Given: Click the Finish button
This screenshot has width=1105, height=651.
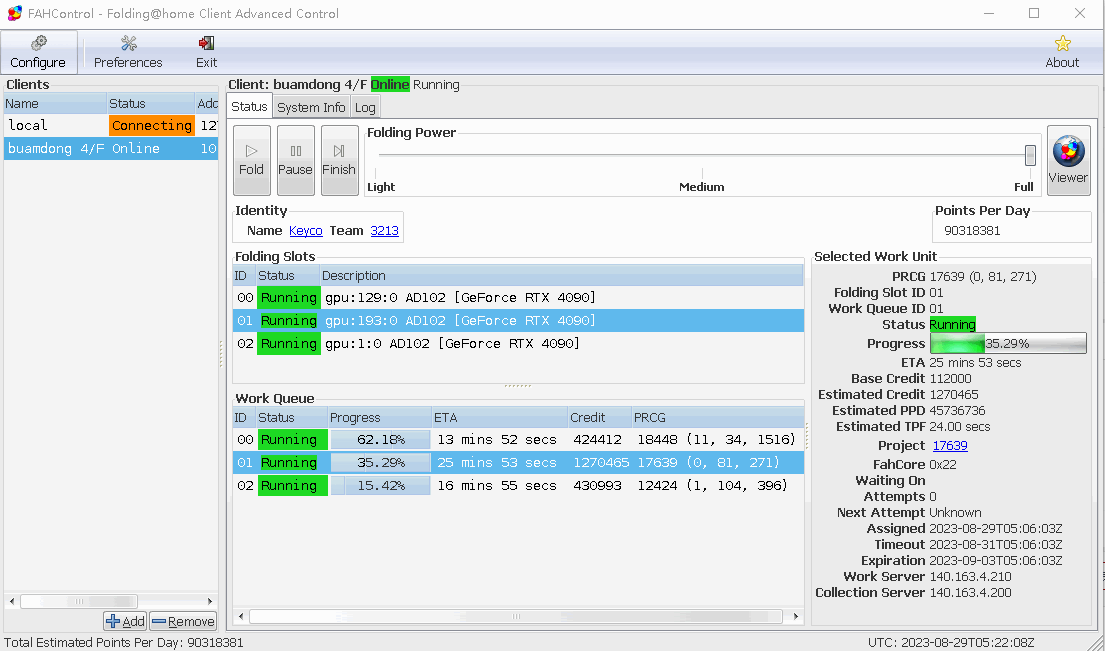Looking at the screenshot, I should 339,160.
